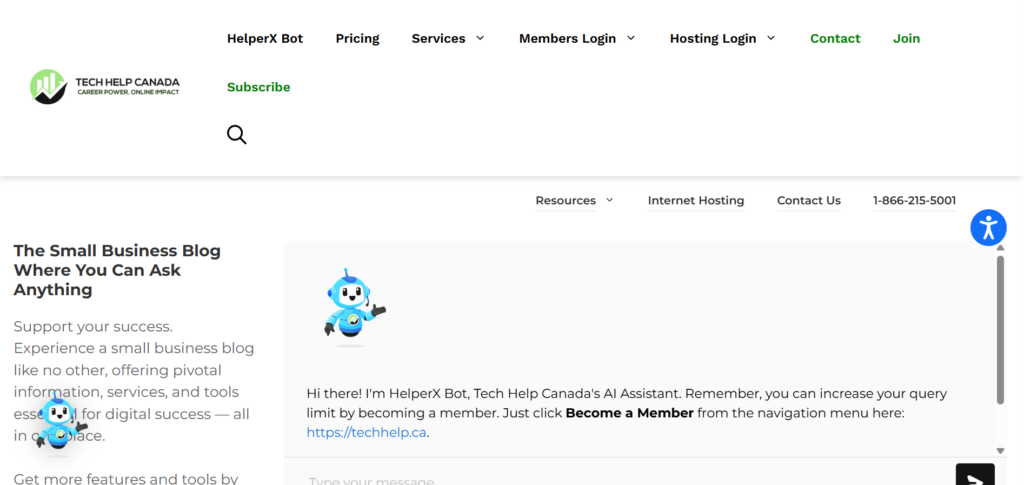The width and height of the screenshot is (1024, 485).
Task: Follow the https://techhelp.ca link in chat
Action: pyautogui.click(x=366, y=432)
